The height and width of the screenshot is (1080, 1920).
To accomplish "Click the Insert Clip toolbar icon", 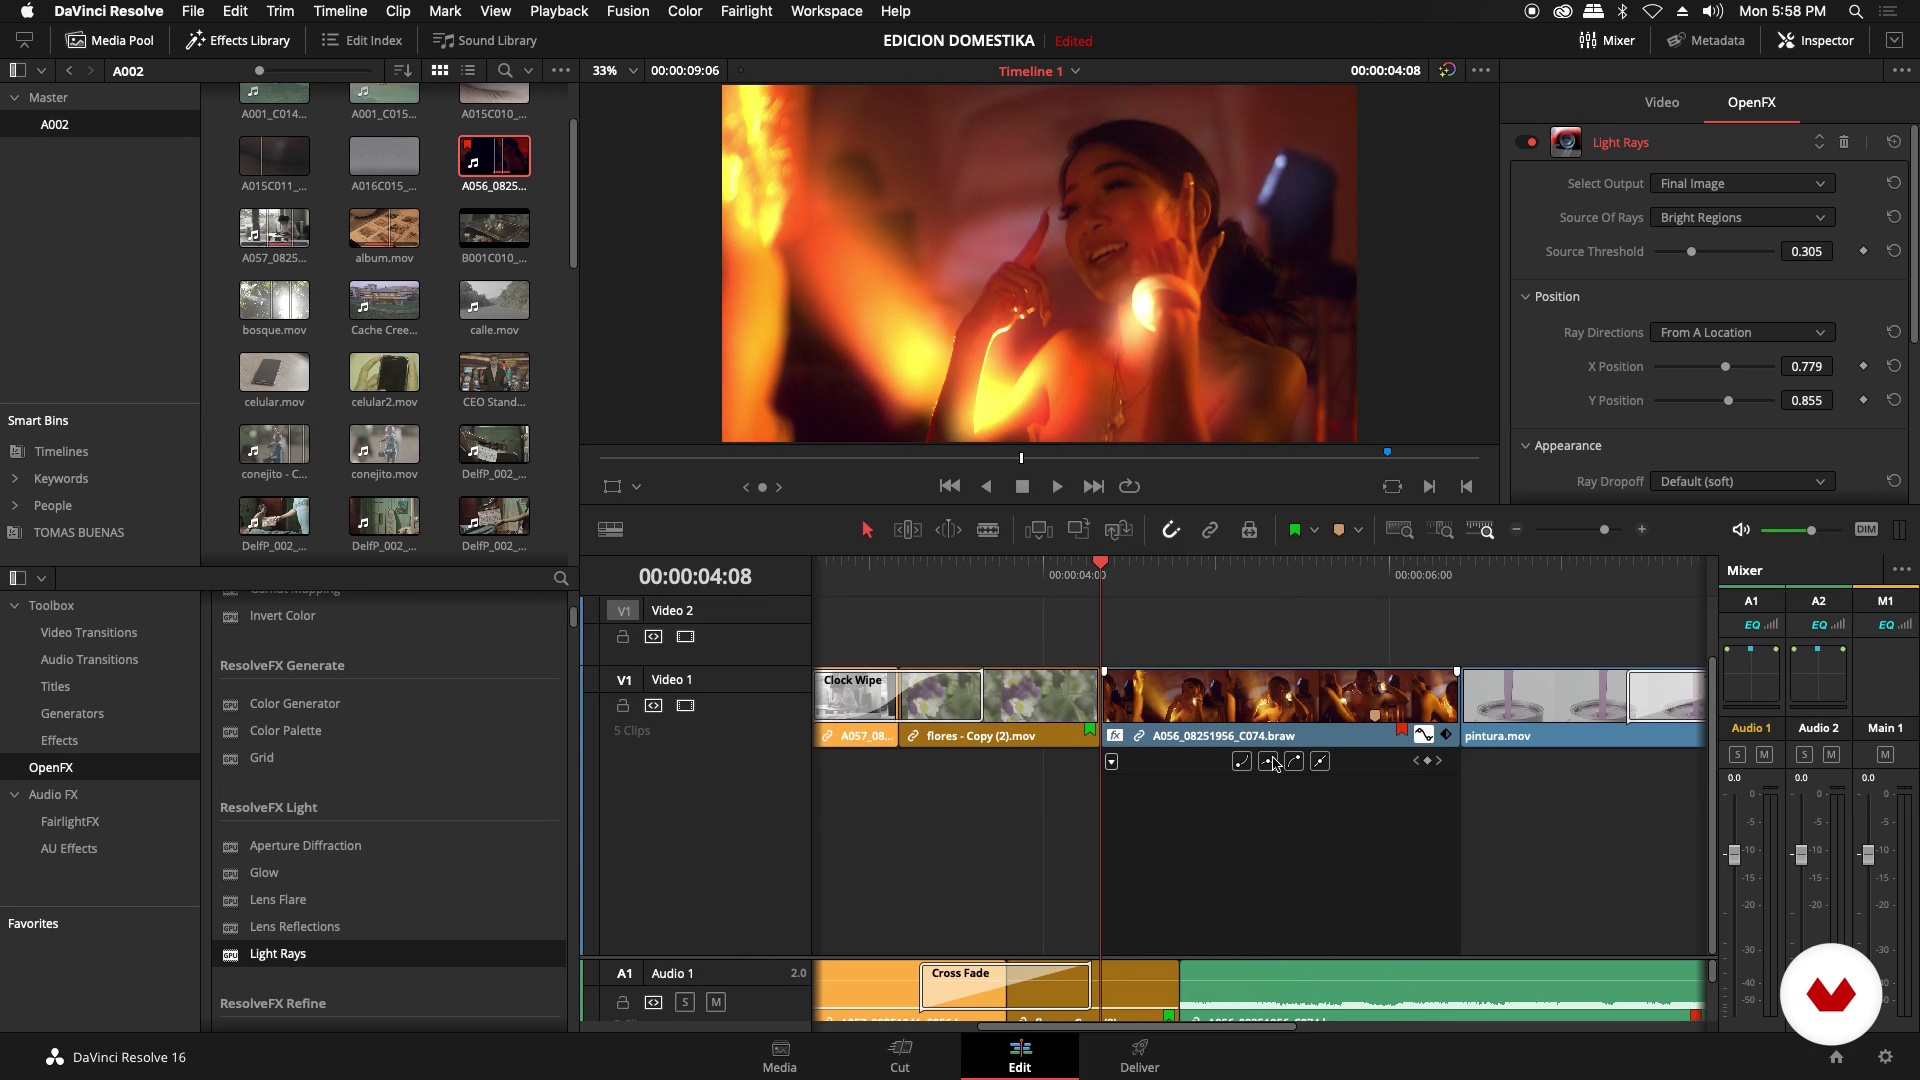I will (x=1039, y=530).
